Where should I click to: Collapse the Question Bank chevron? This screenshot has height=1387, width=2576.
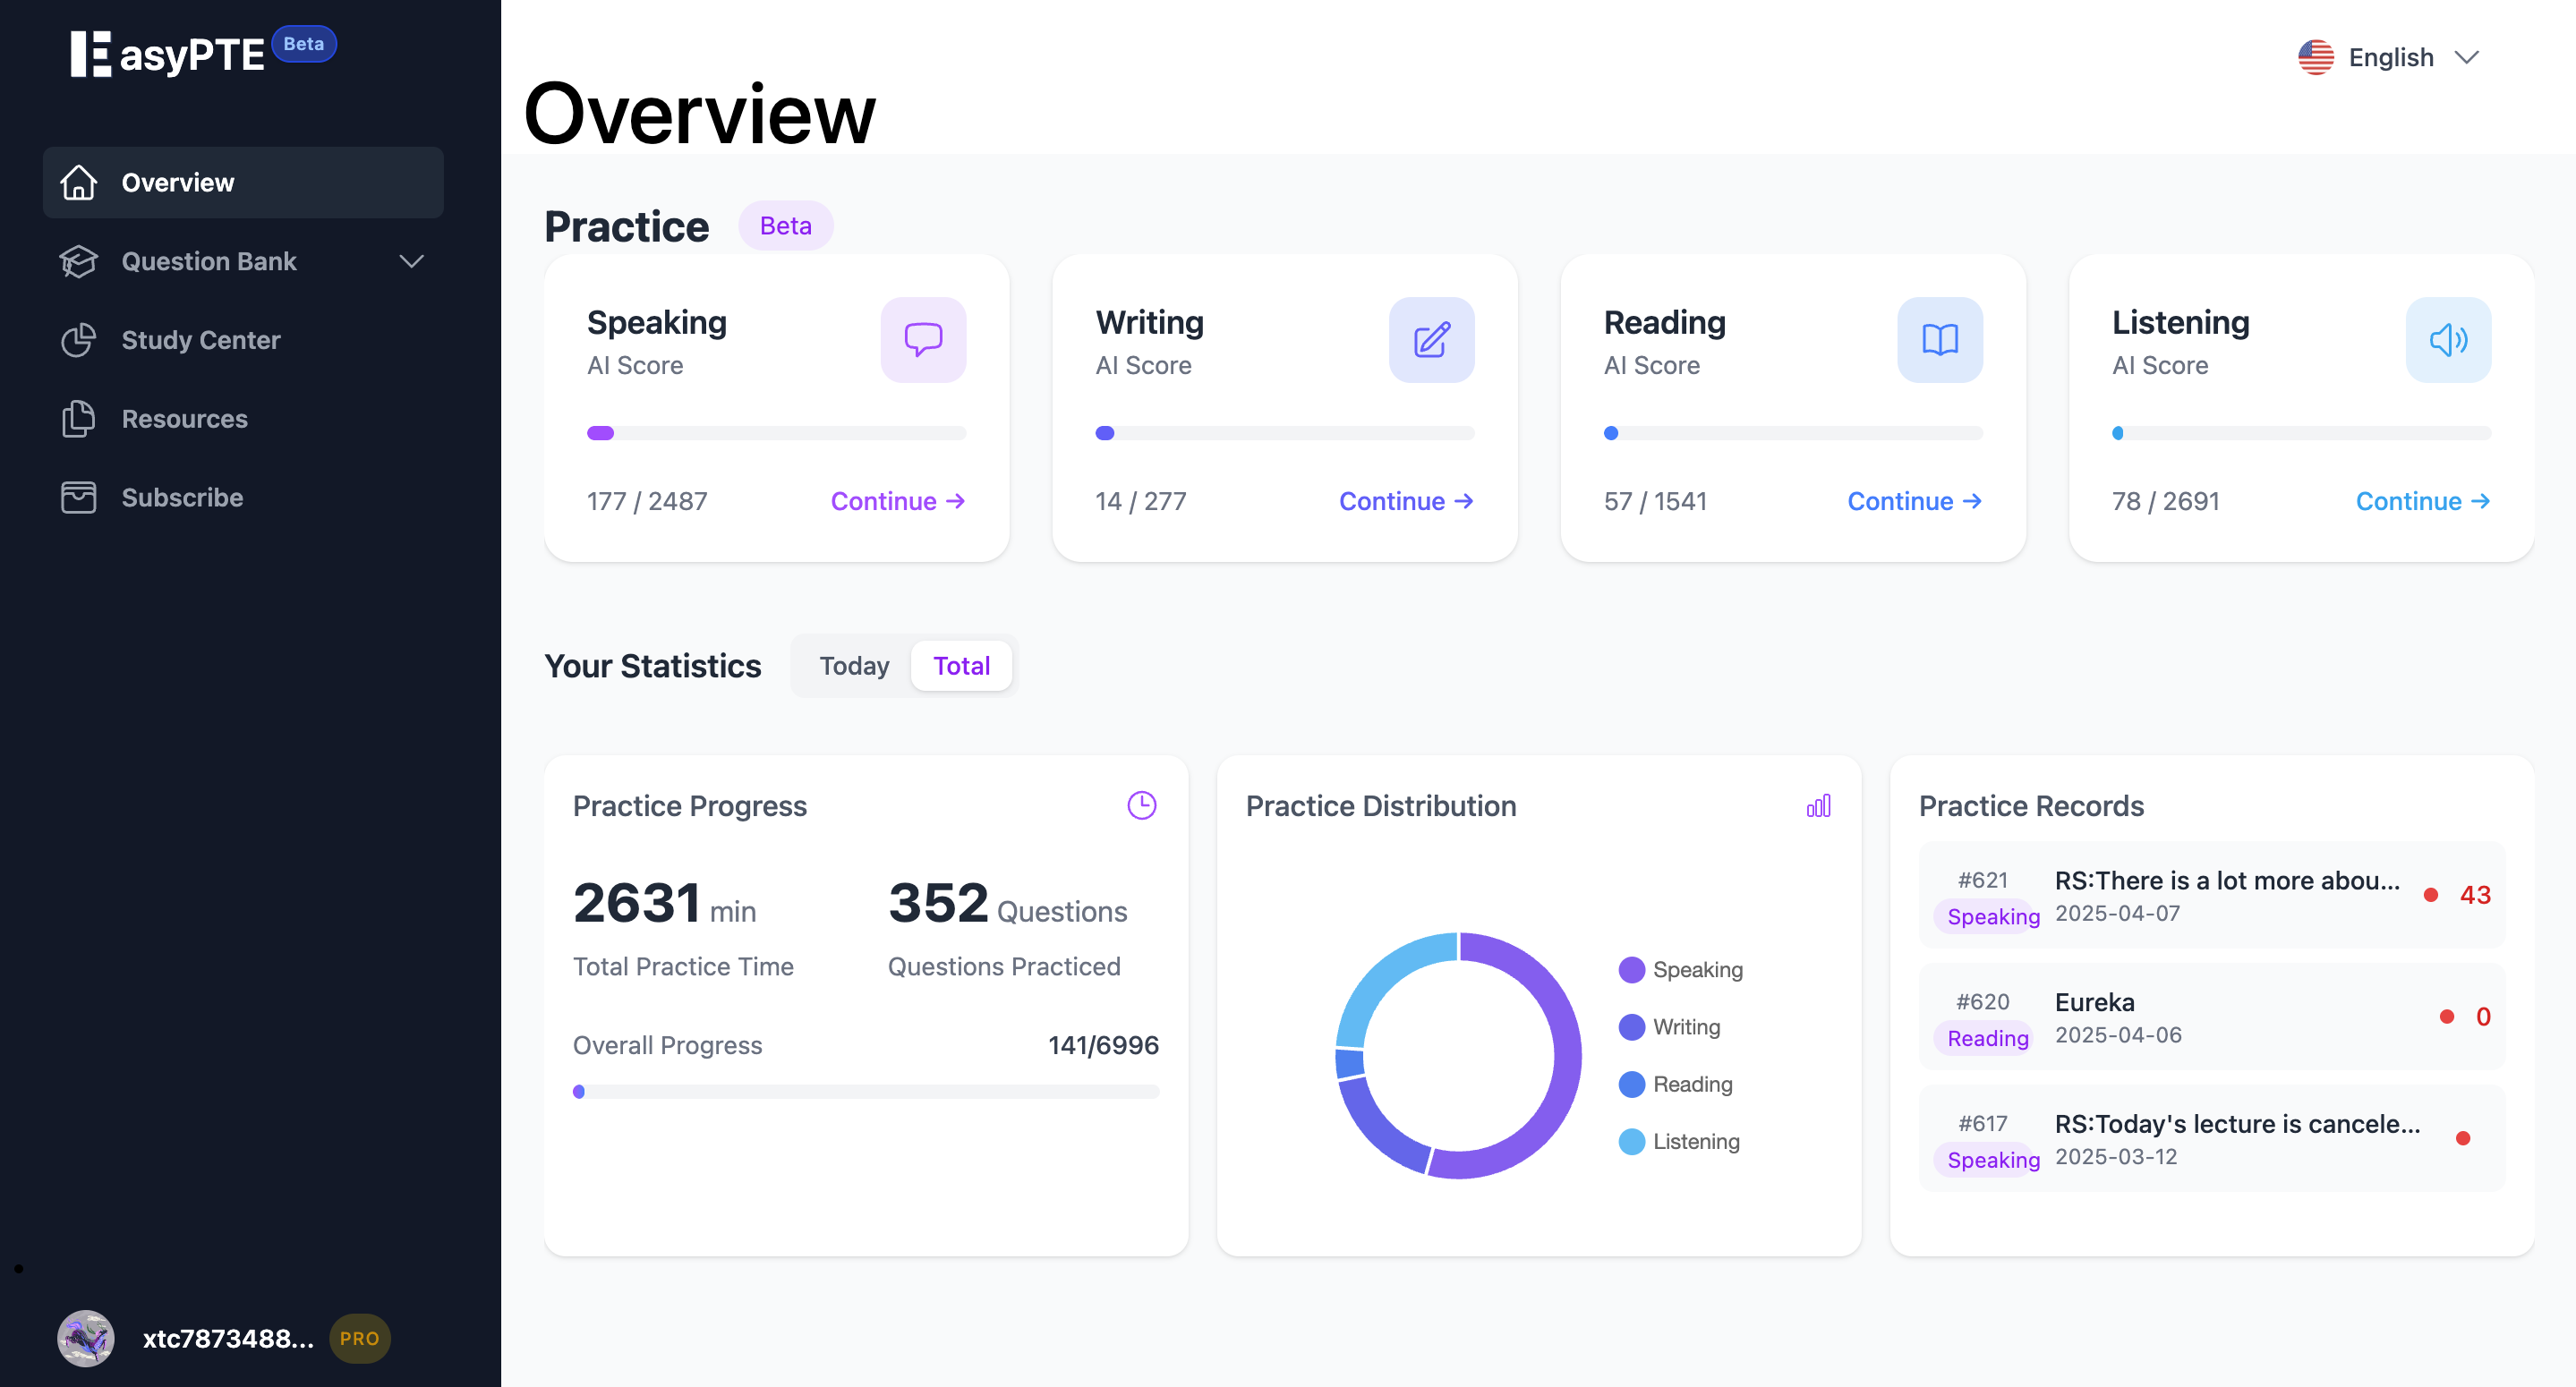pyautogui.click(x=411, y=261)
